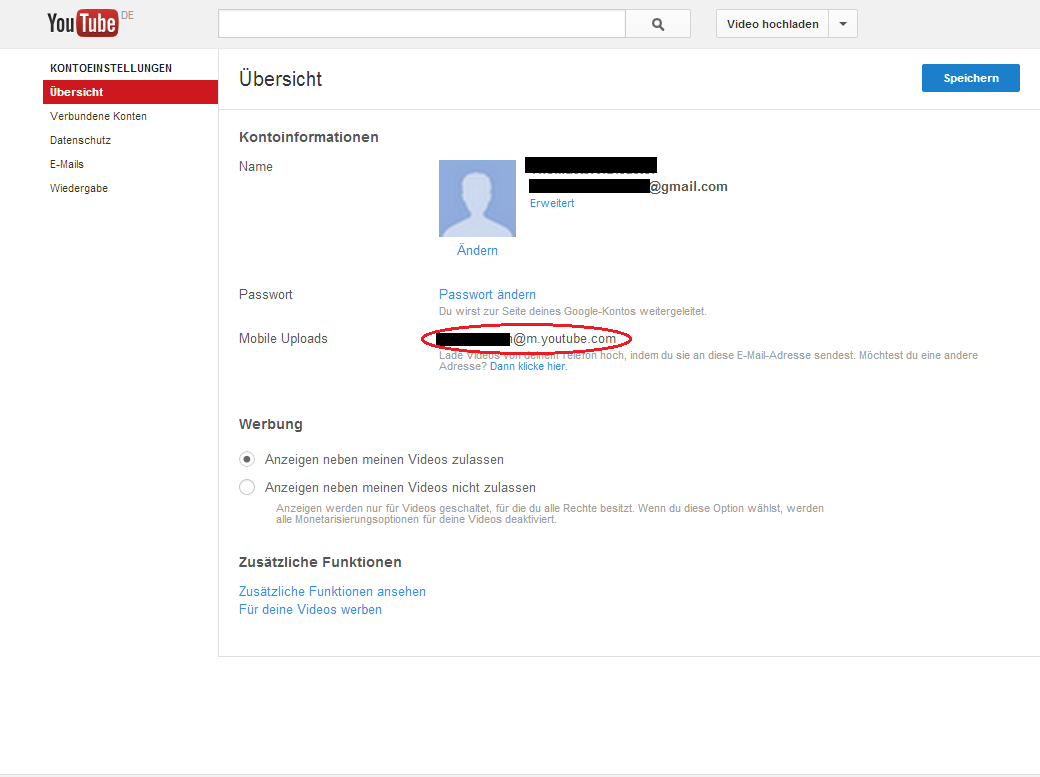Click the Mobile Uploads label
1040x777 pixels.
point(283,338)
